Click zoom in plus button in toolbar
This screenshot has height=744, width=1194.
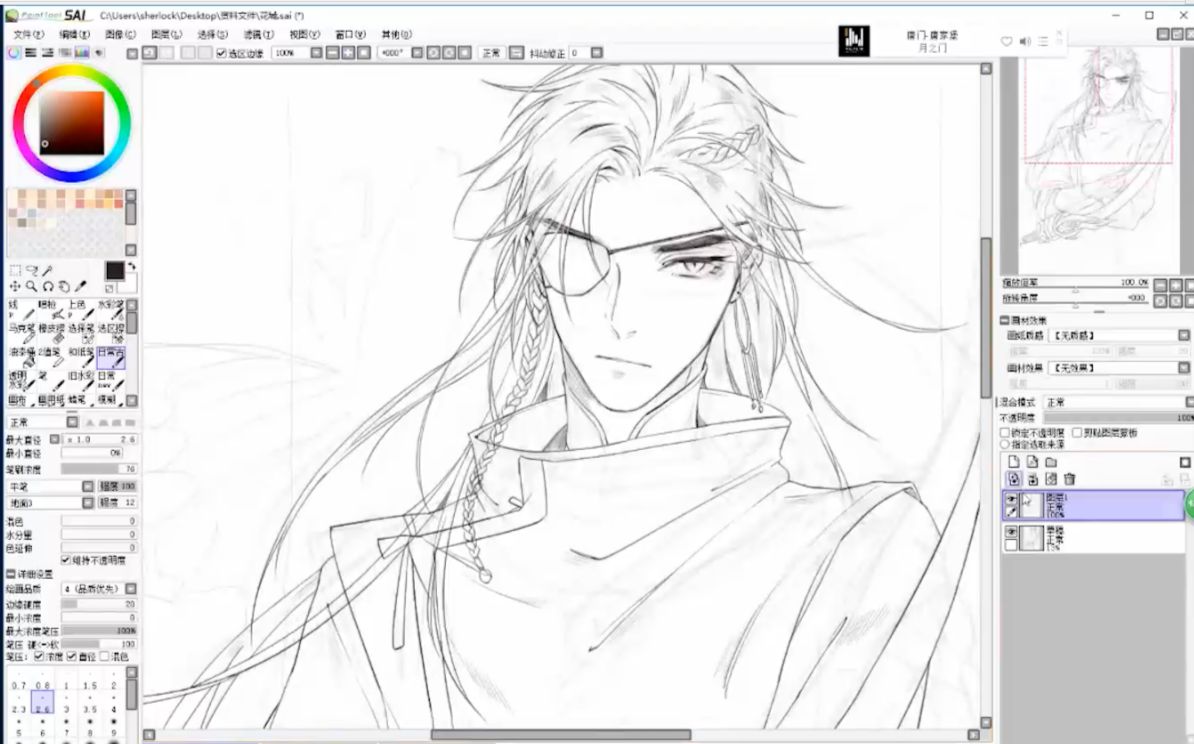pos(348,53)
